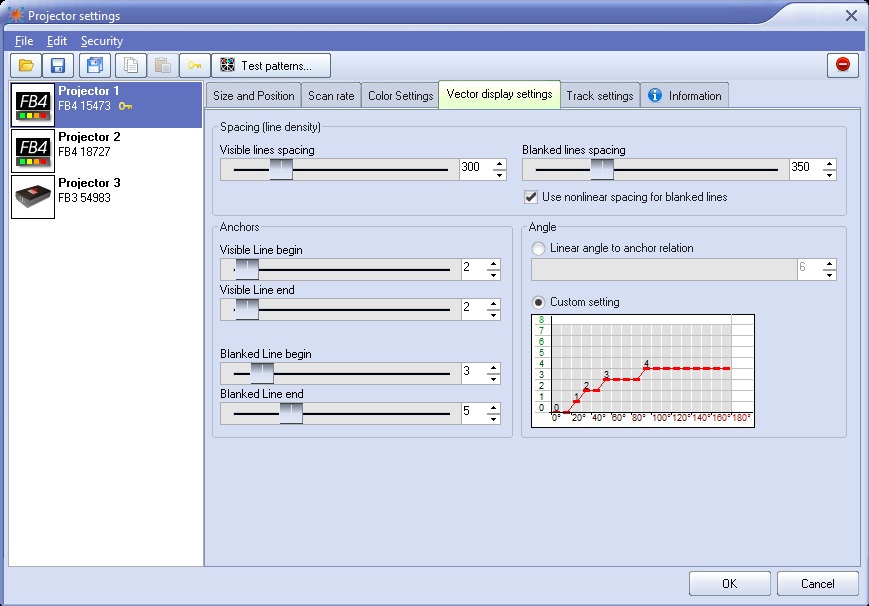Click the save all multi-disk icon
The width and height of the screenshot is (869, 606).
pos(95,66)
